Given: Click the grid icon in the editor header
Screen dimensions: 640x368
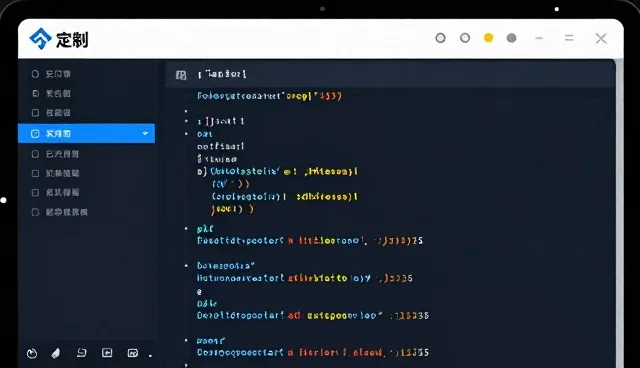Looking at the screenshot, I should coord(181,75).
